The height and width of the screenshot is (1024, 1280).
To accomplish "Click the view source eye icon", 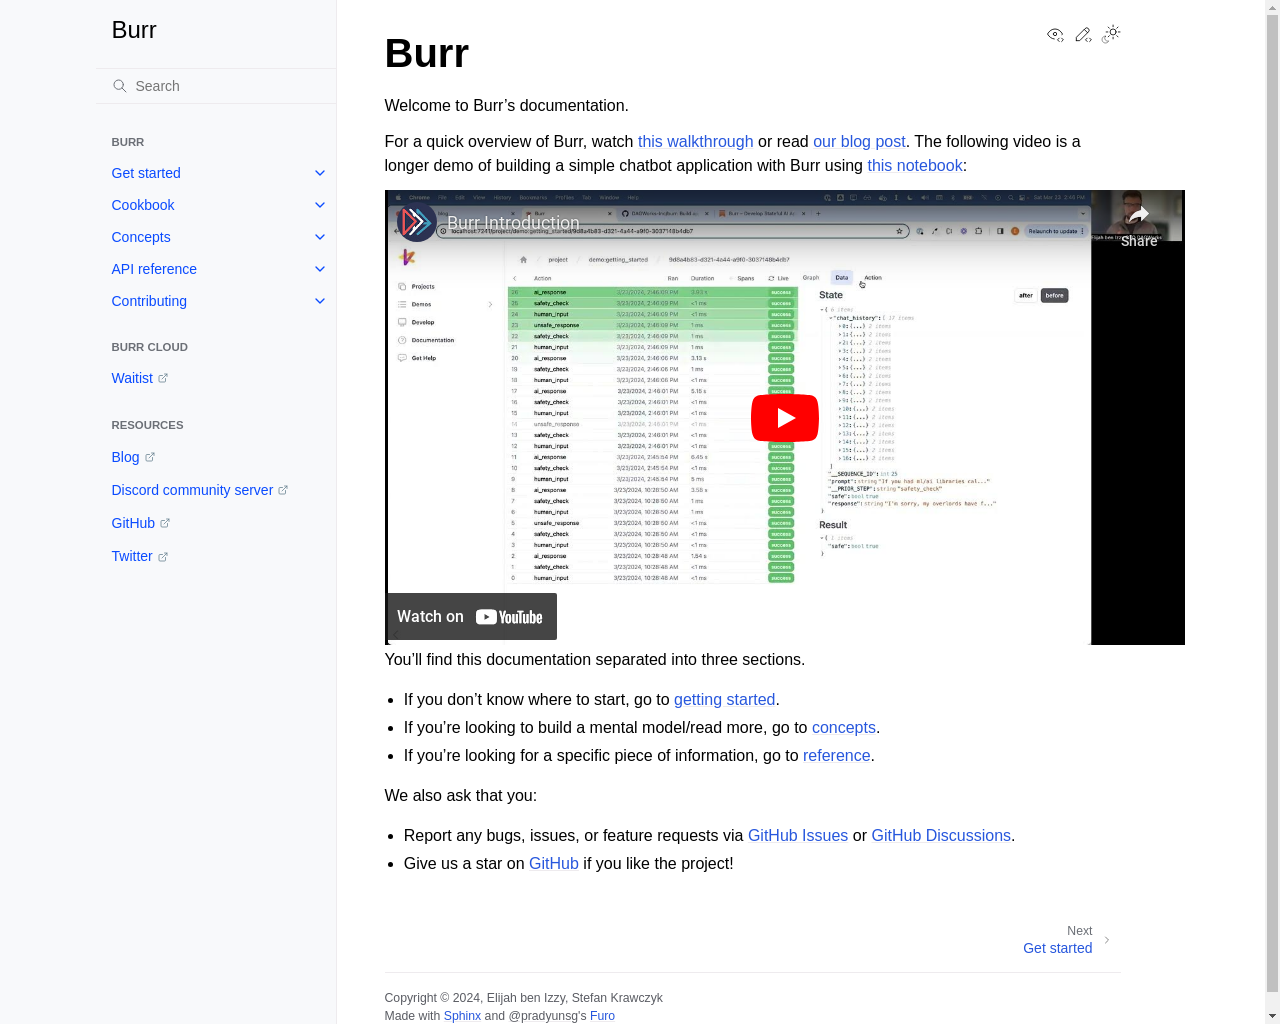I will point(1055,35).
